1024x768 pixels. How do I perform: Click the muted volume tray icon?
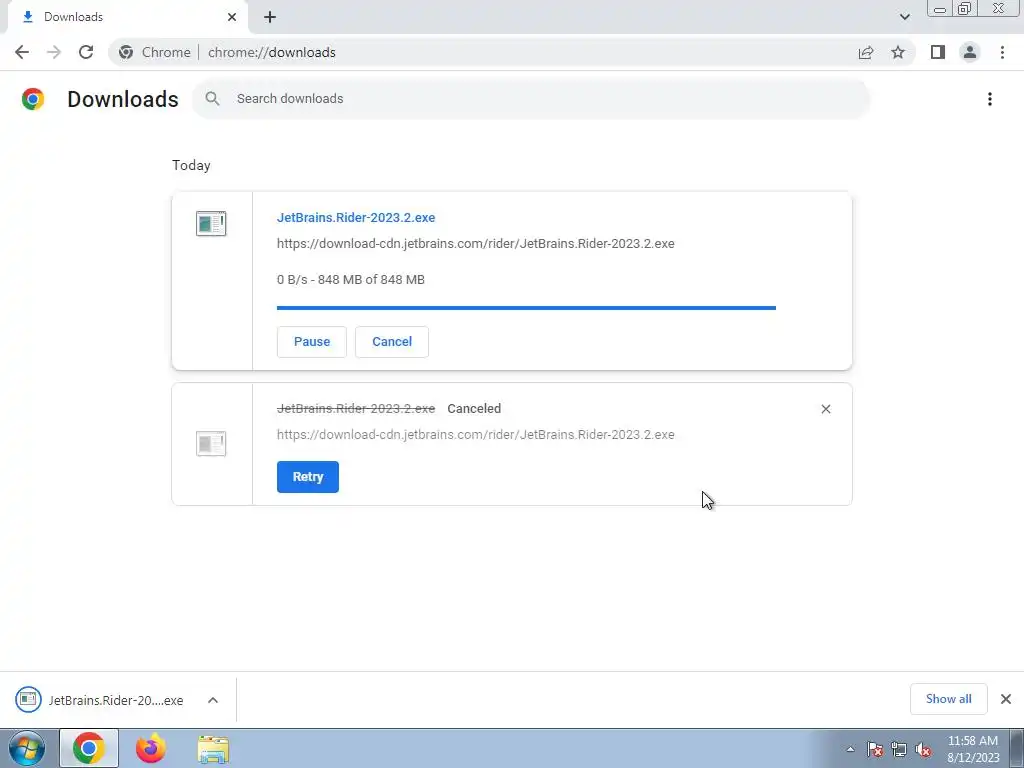click(923, 749)
